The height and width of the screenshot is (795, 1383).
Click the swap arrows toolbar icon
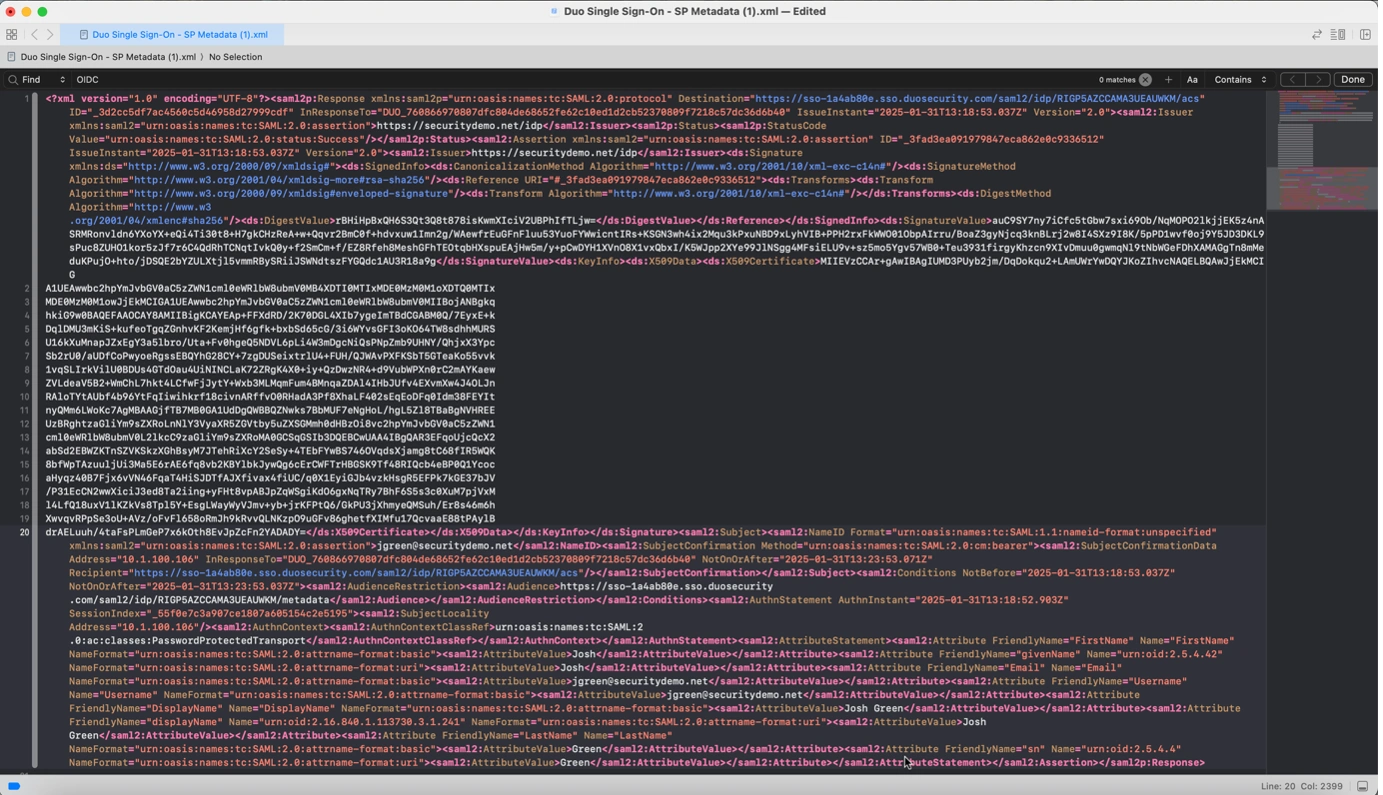(x=1317, y=34)
